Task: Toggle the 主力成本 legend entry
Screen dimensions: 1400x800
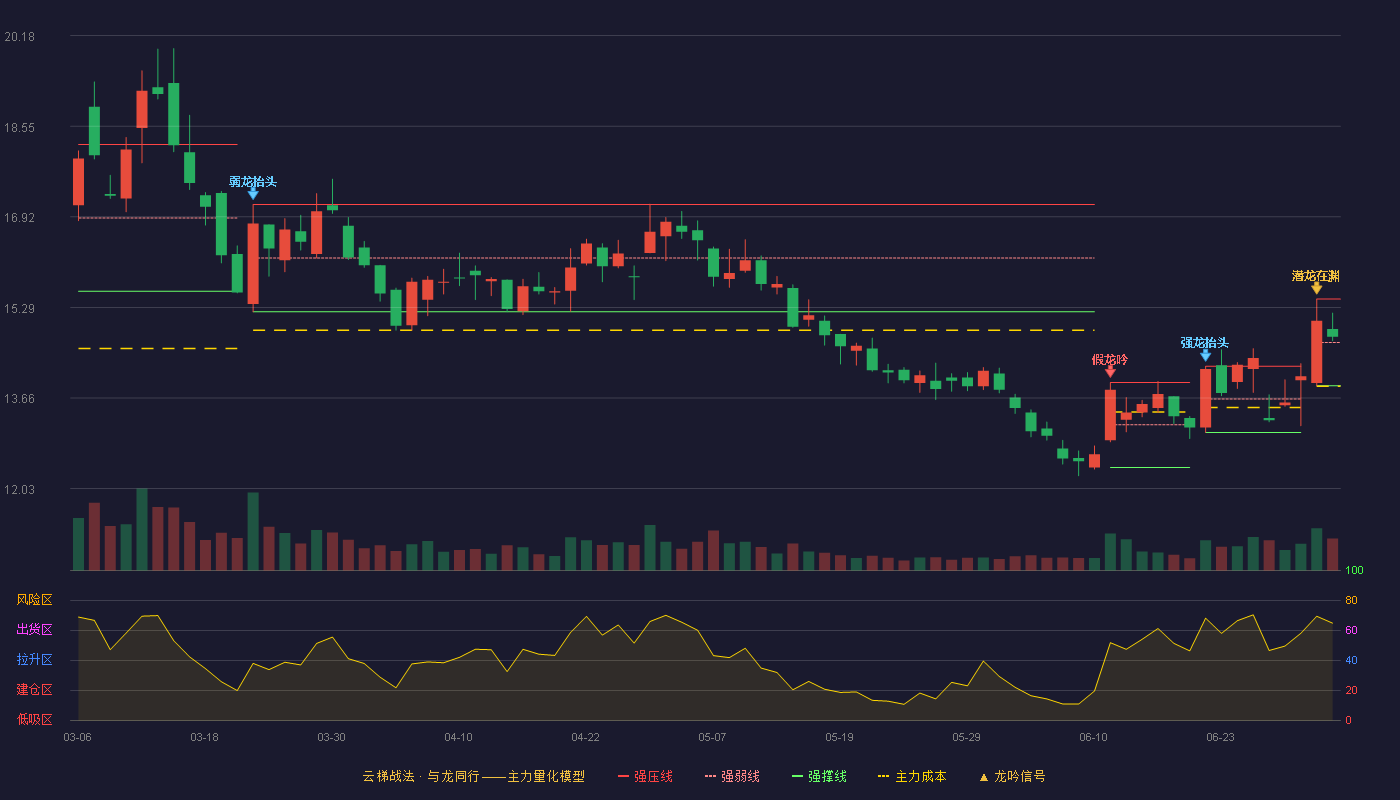Action: point(912,776)
